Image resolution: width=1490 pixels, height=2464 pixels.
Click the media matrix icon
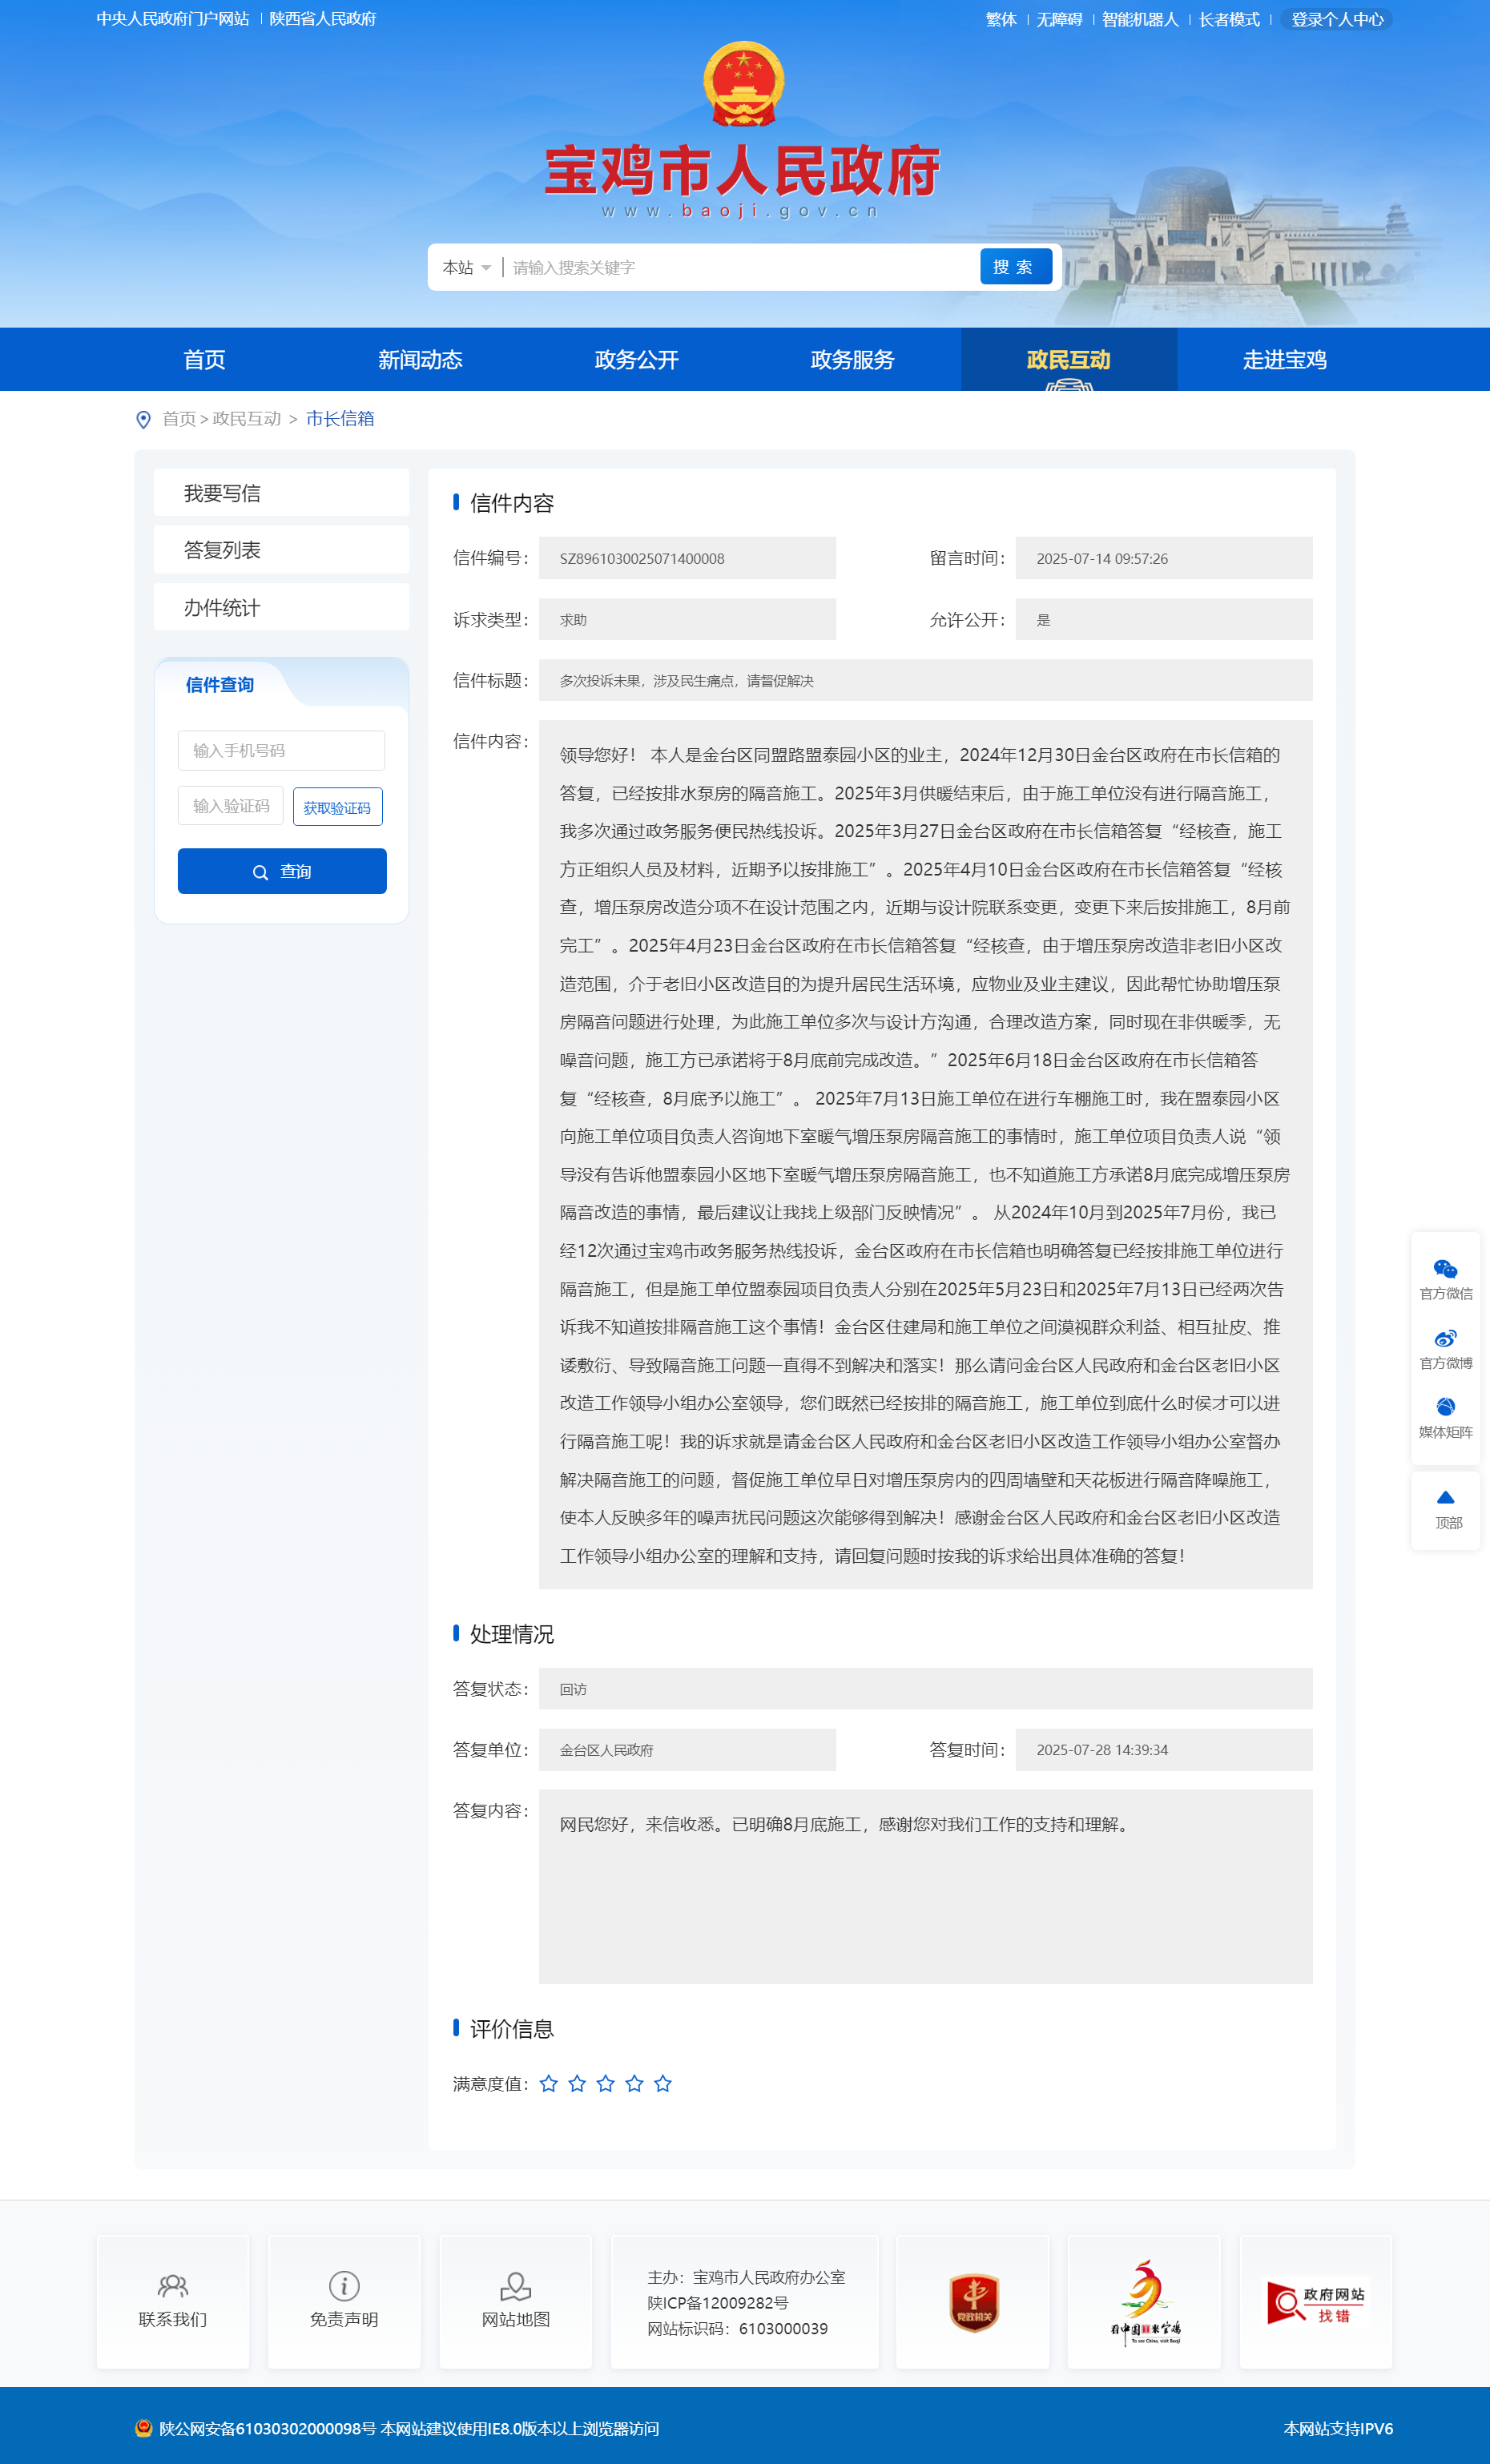[1445, 1407]
